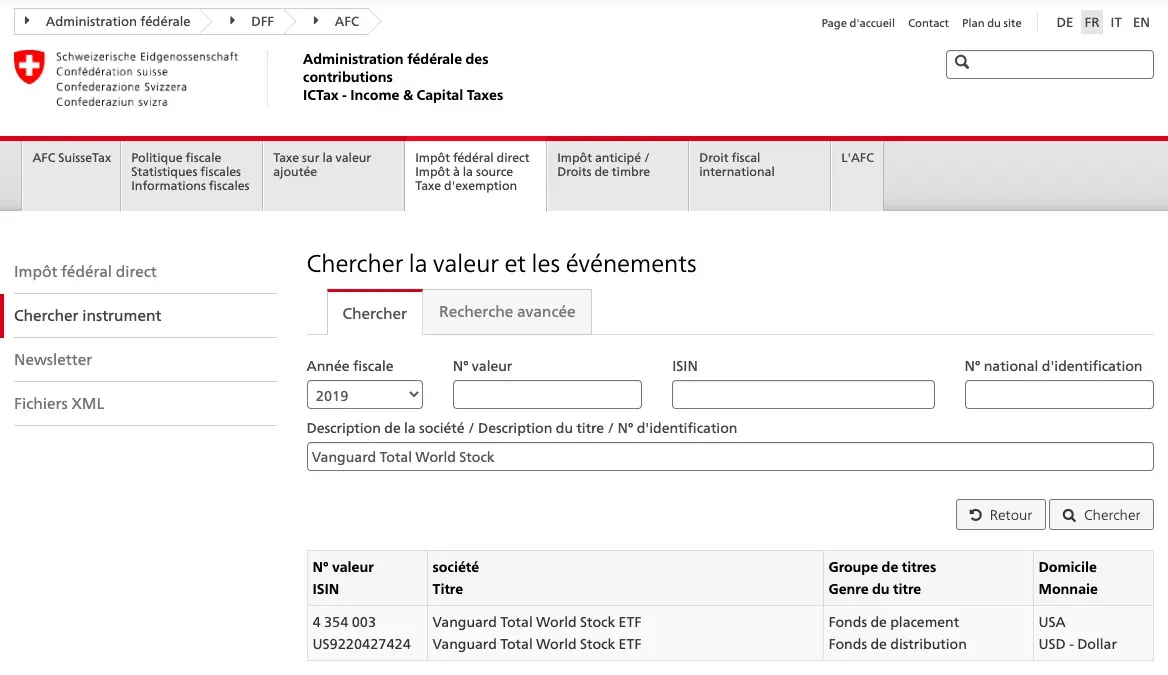Image resolution: width=1168 pixels, height=675 pixels.
Task: Click the arrow before Administration fédérale breadcrumb
Action: coord(27,21)
